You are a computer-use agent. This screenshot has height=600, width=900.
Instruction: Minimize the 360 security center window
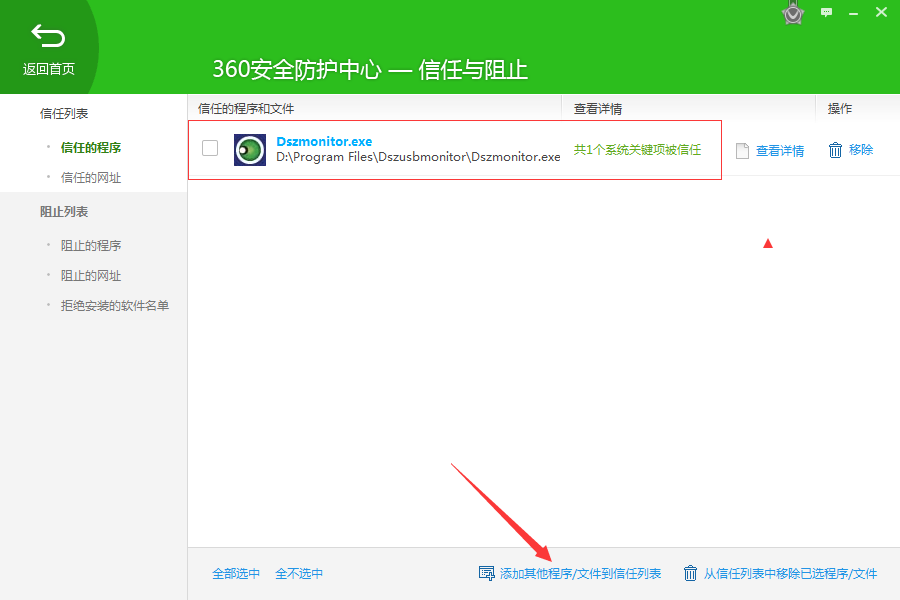853,13
